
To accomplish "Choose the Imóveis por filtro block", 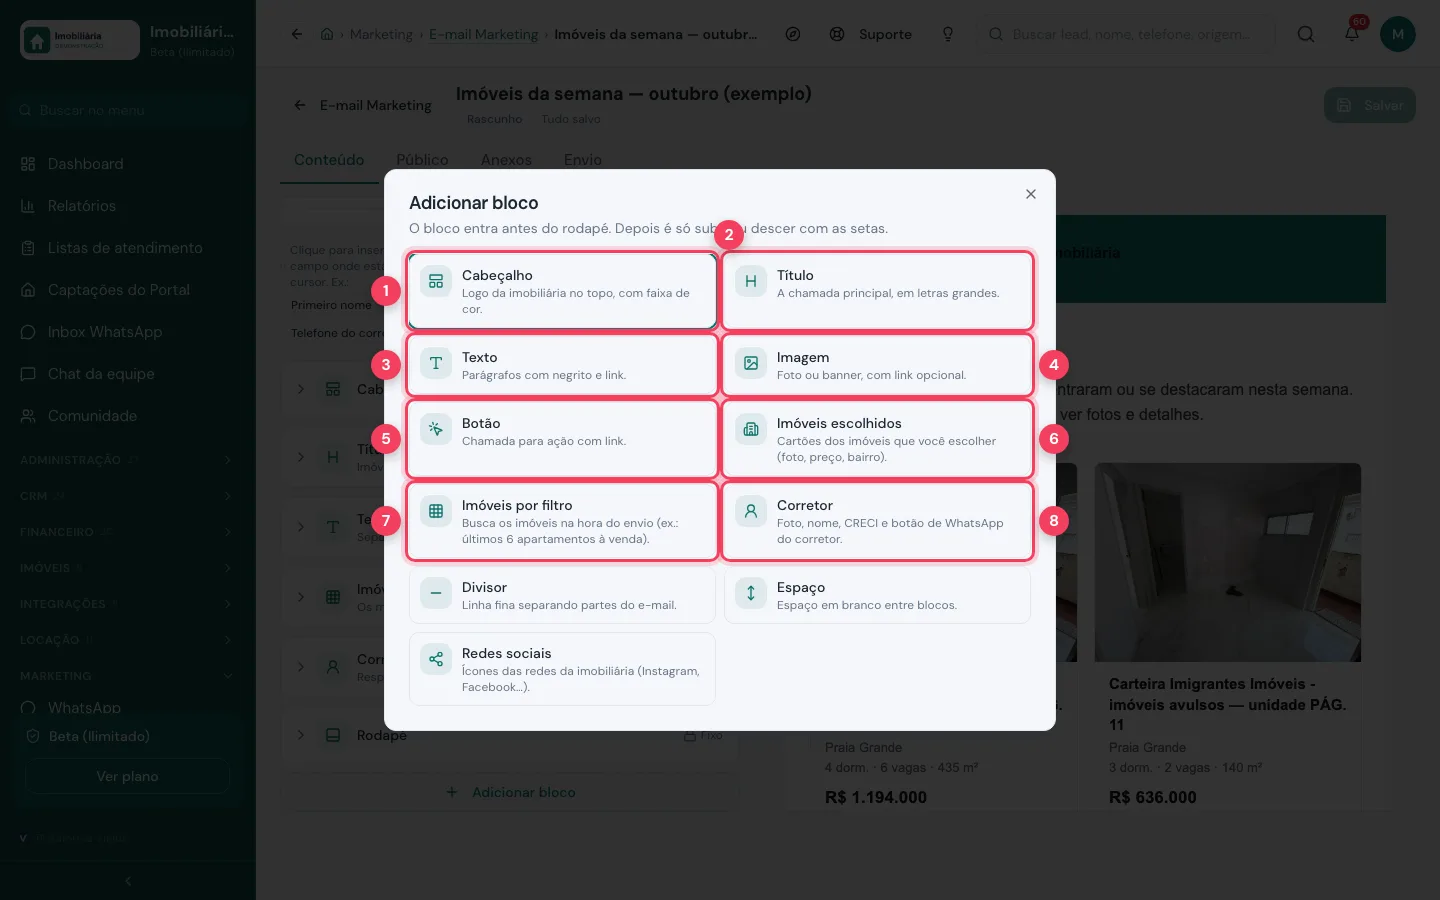I will [562, 521].
